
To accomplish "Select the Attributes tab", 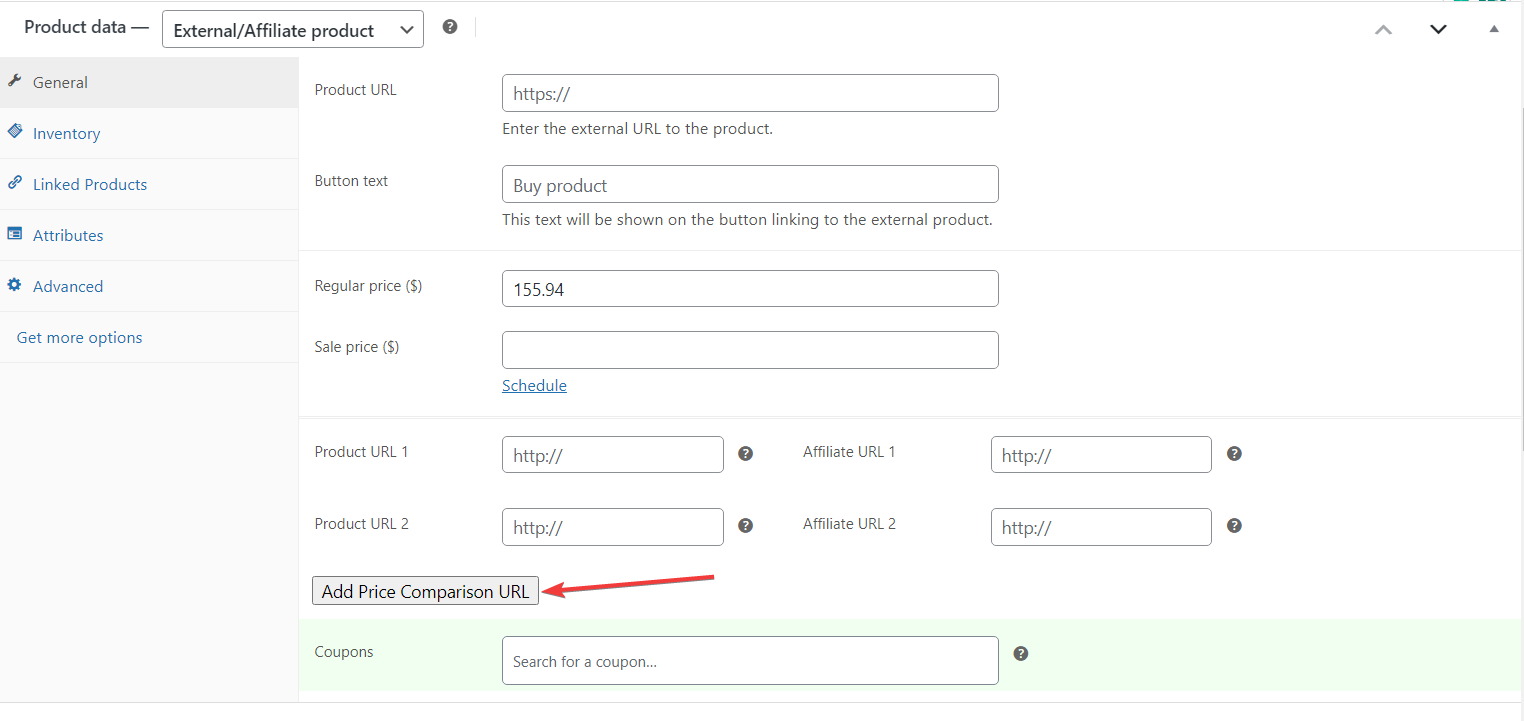I will pos(149,235).
